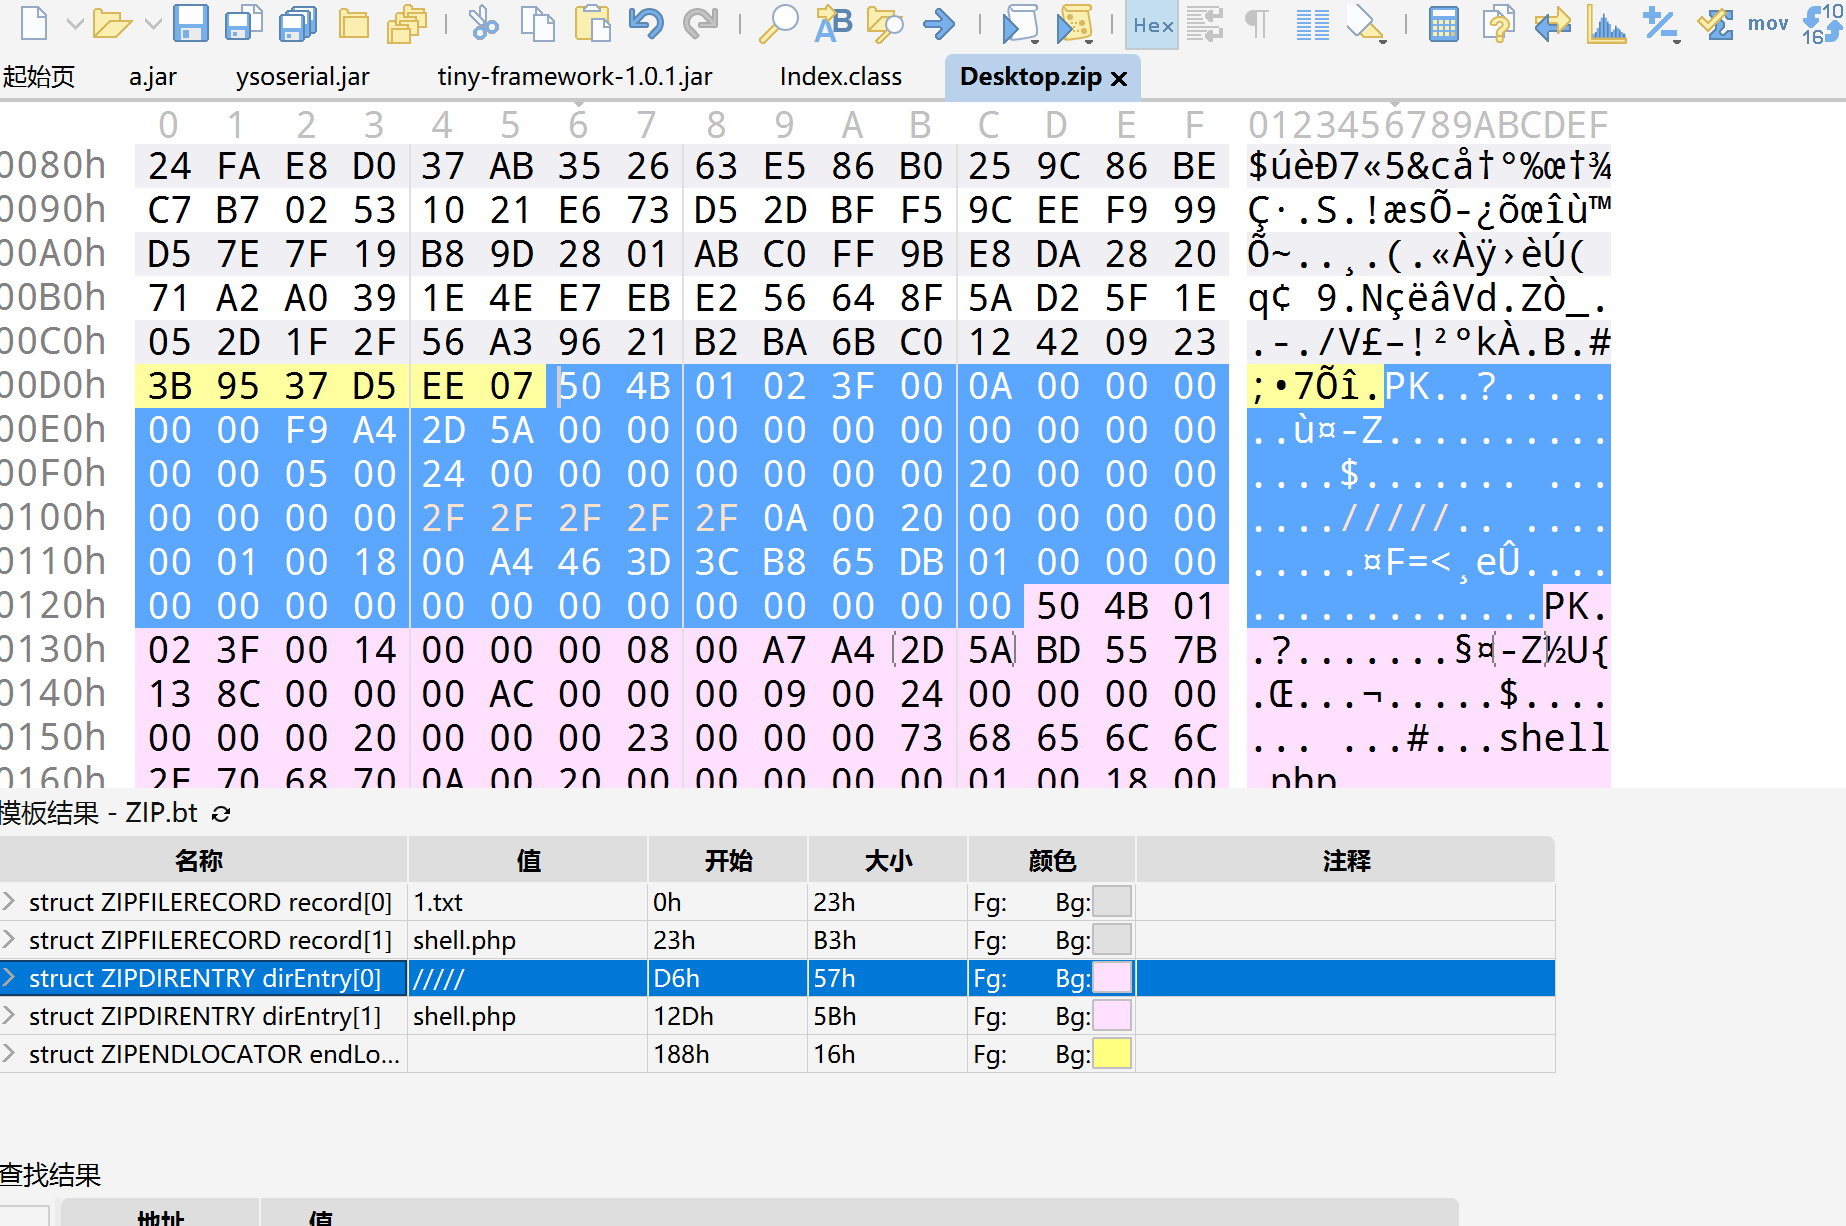Click the Save file icon
This screenshot has height=1226, width=1846.
point(190,23)
